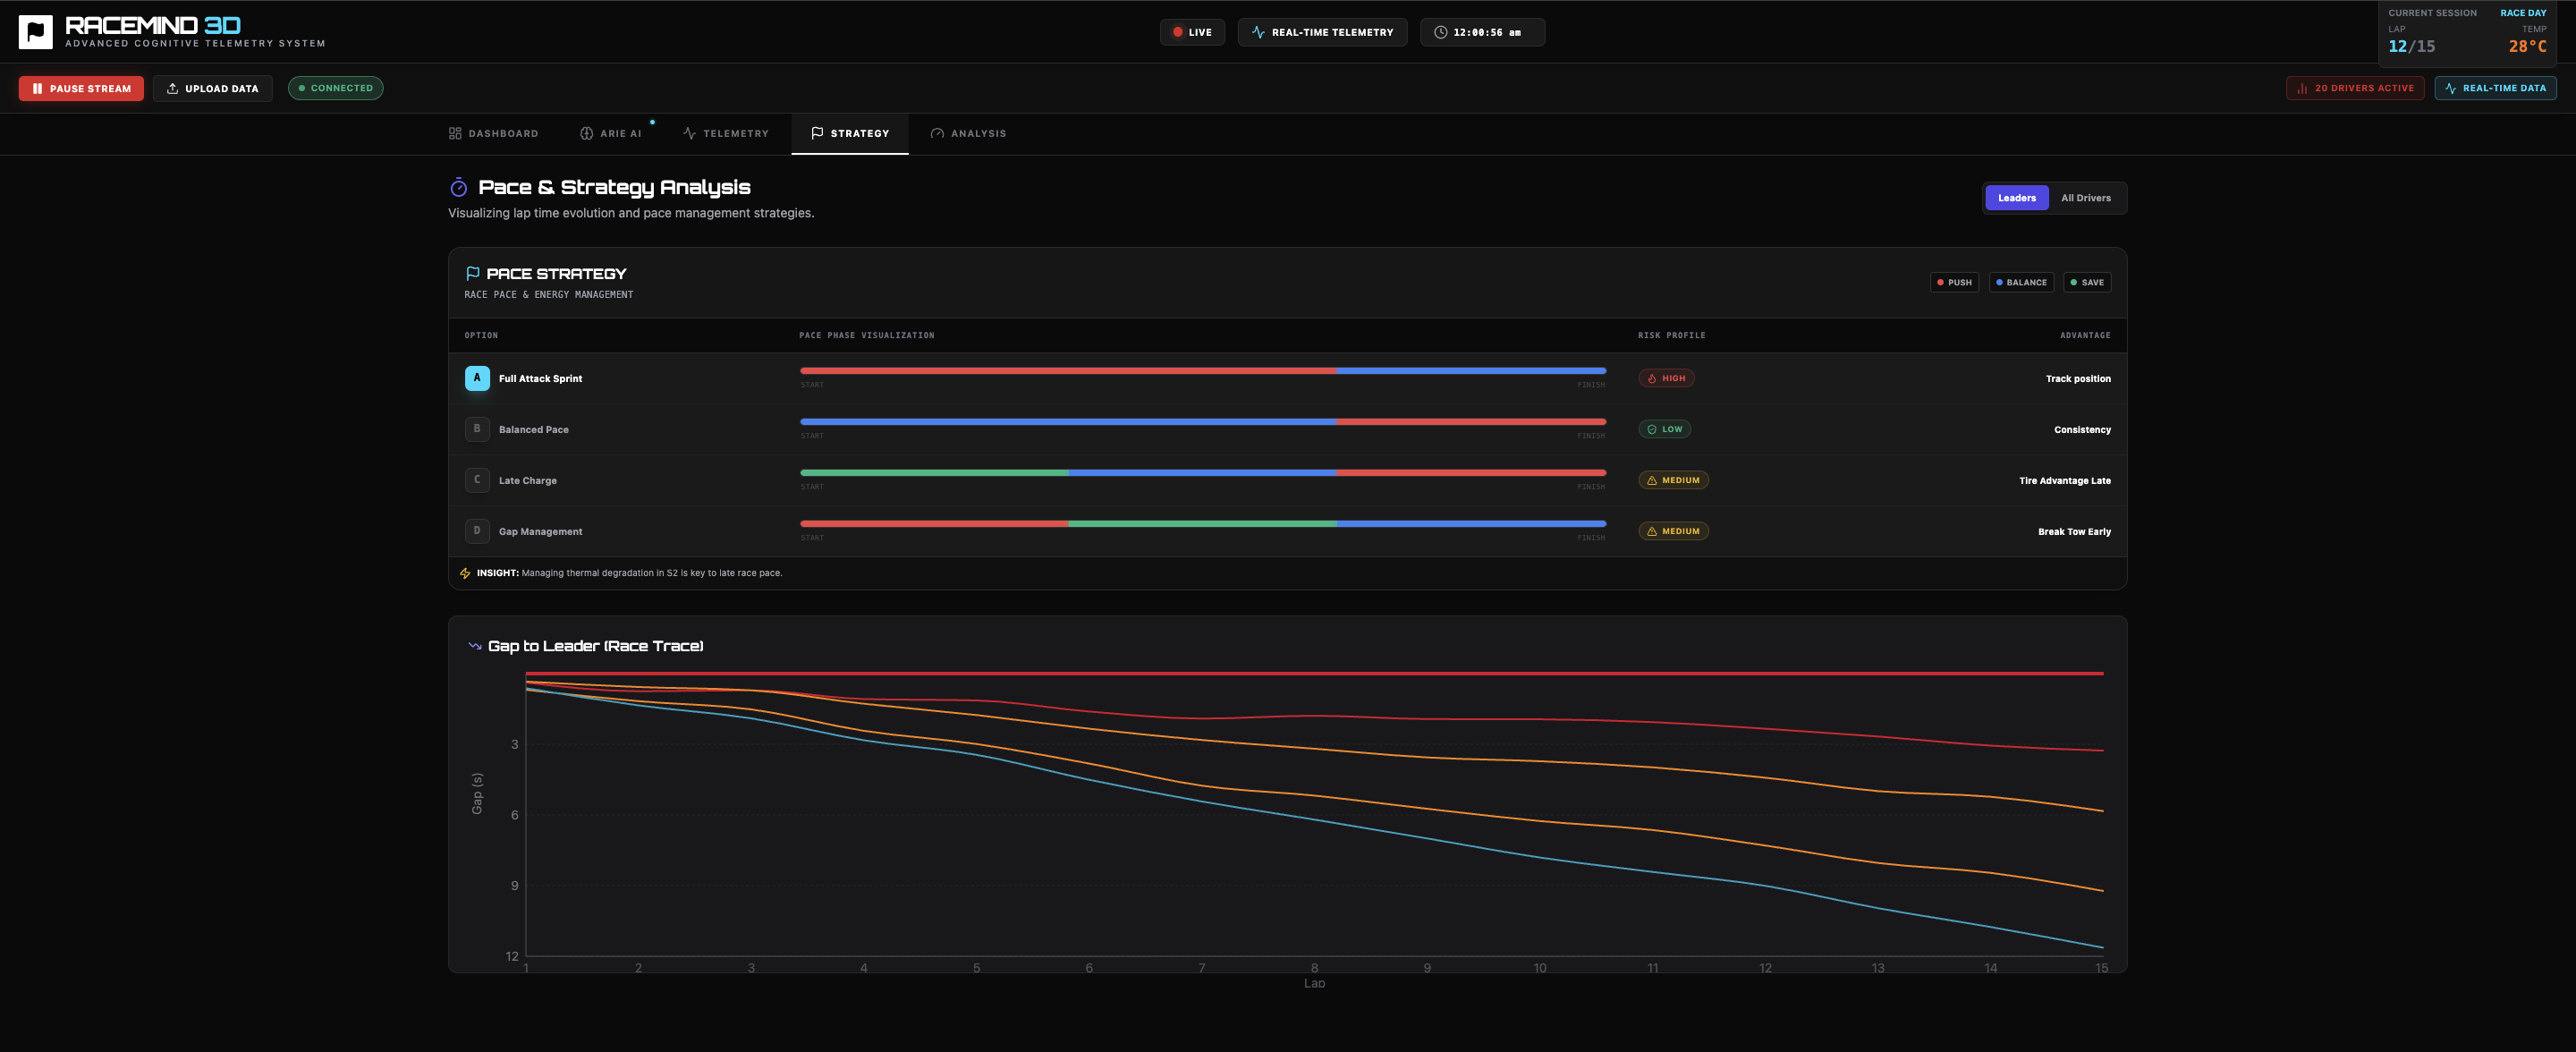Click the 20 Drivers Active badge
2576x1052 pixels.
(2354, 88)
